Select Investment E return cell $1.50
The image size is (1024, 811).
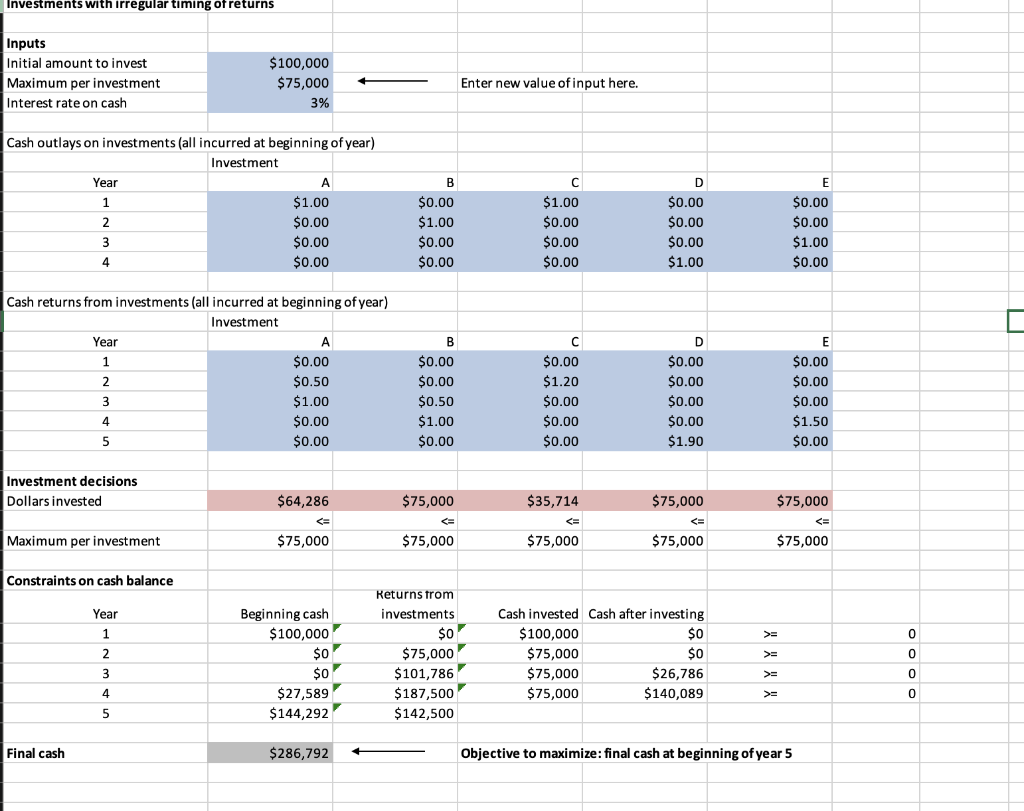[x=769, y=421]
